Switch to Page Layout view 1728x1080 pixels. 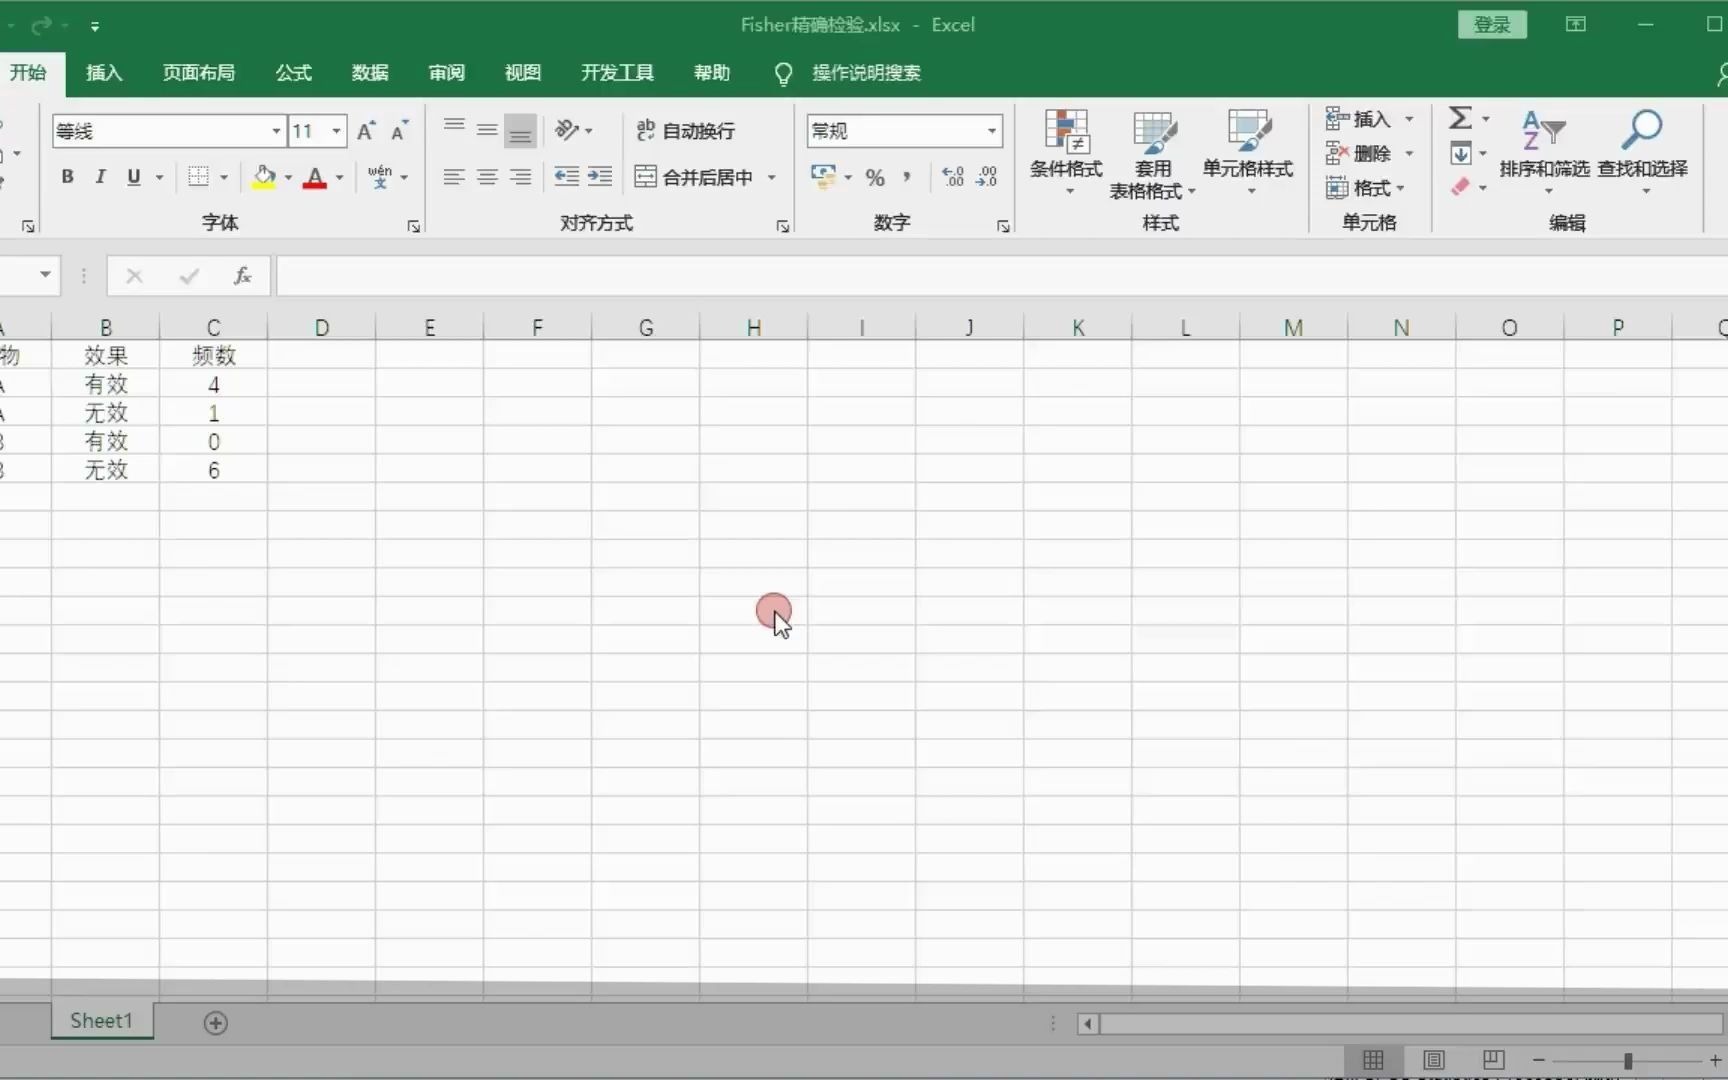pyautogui.click(x=1433, y=1060)
